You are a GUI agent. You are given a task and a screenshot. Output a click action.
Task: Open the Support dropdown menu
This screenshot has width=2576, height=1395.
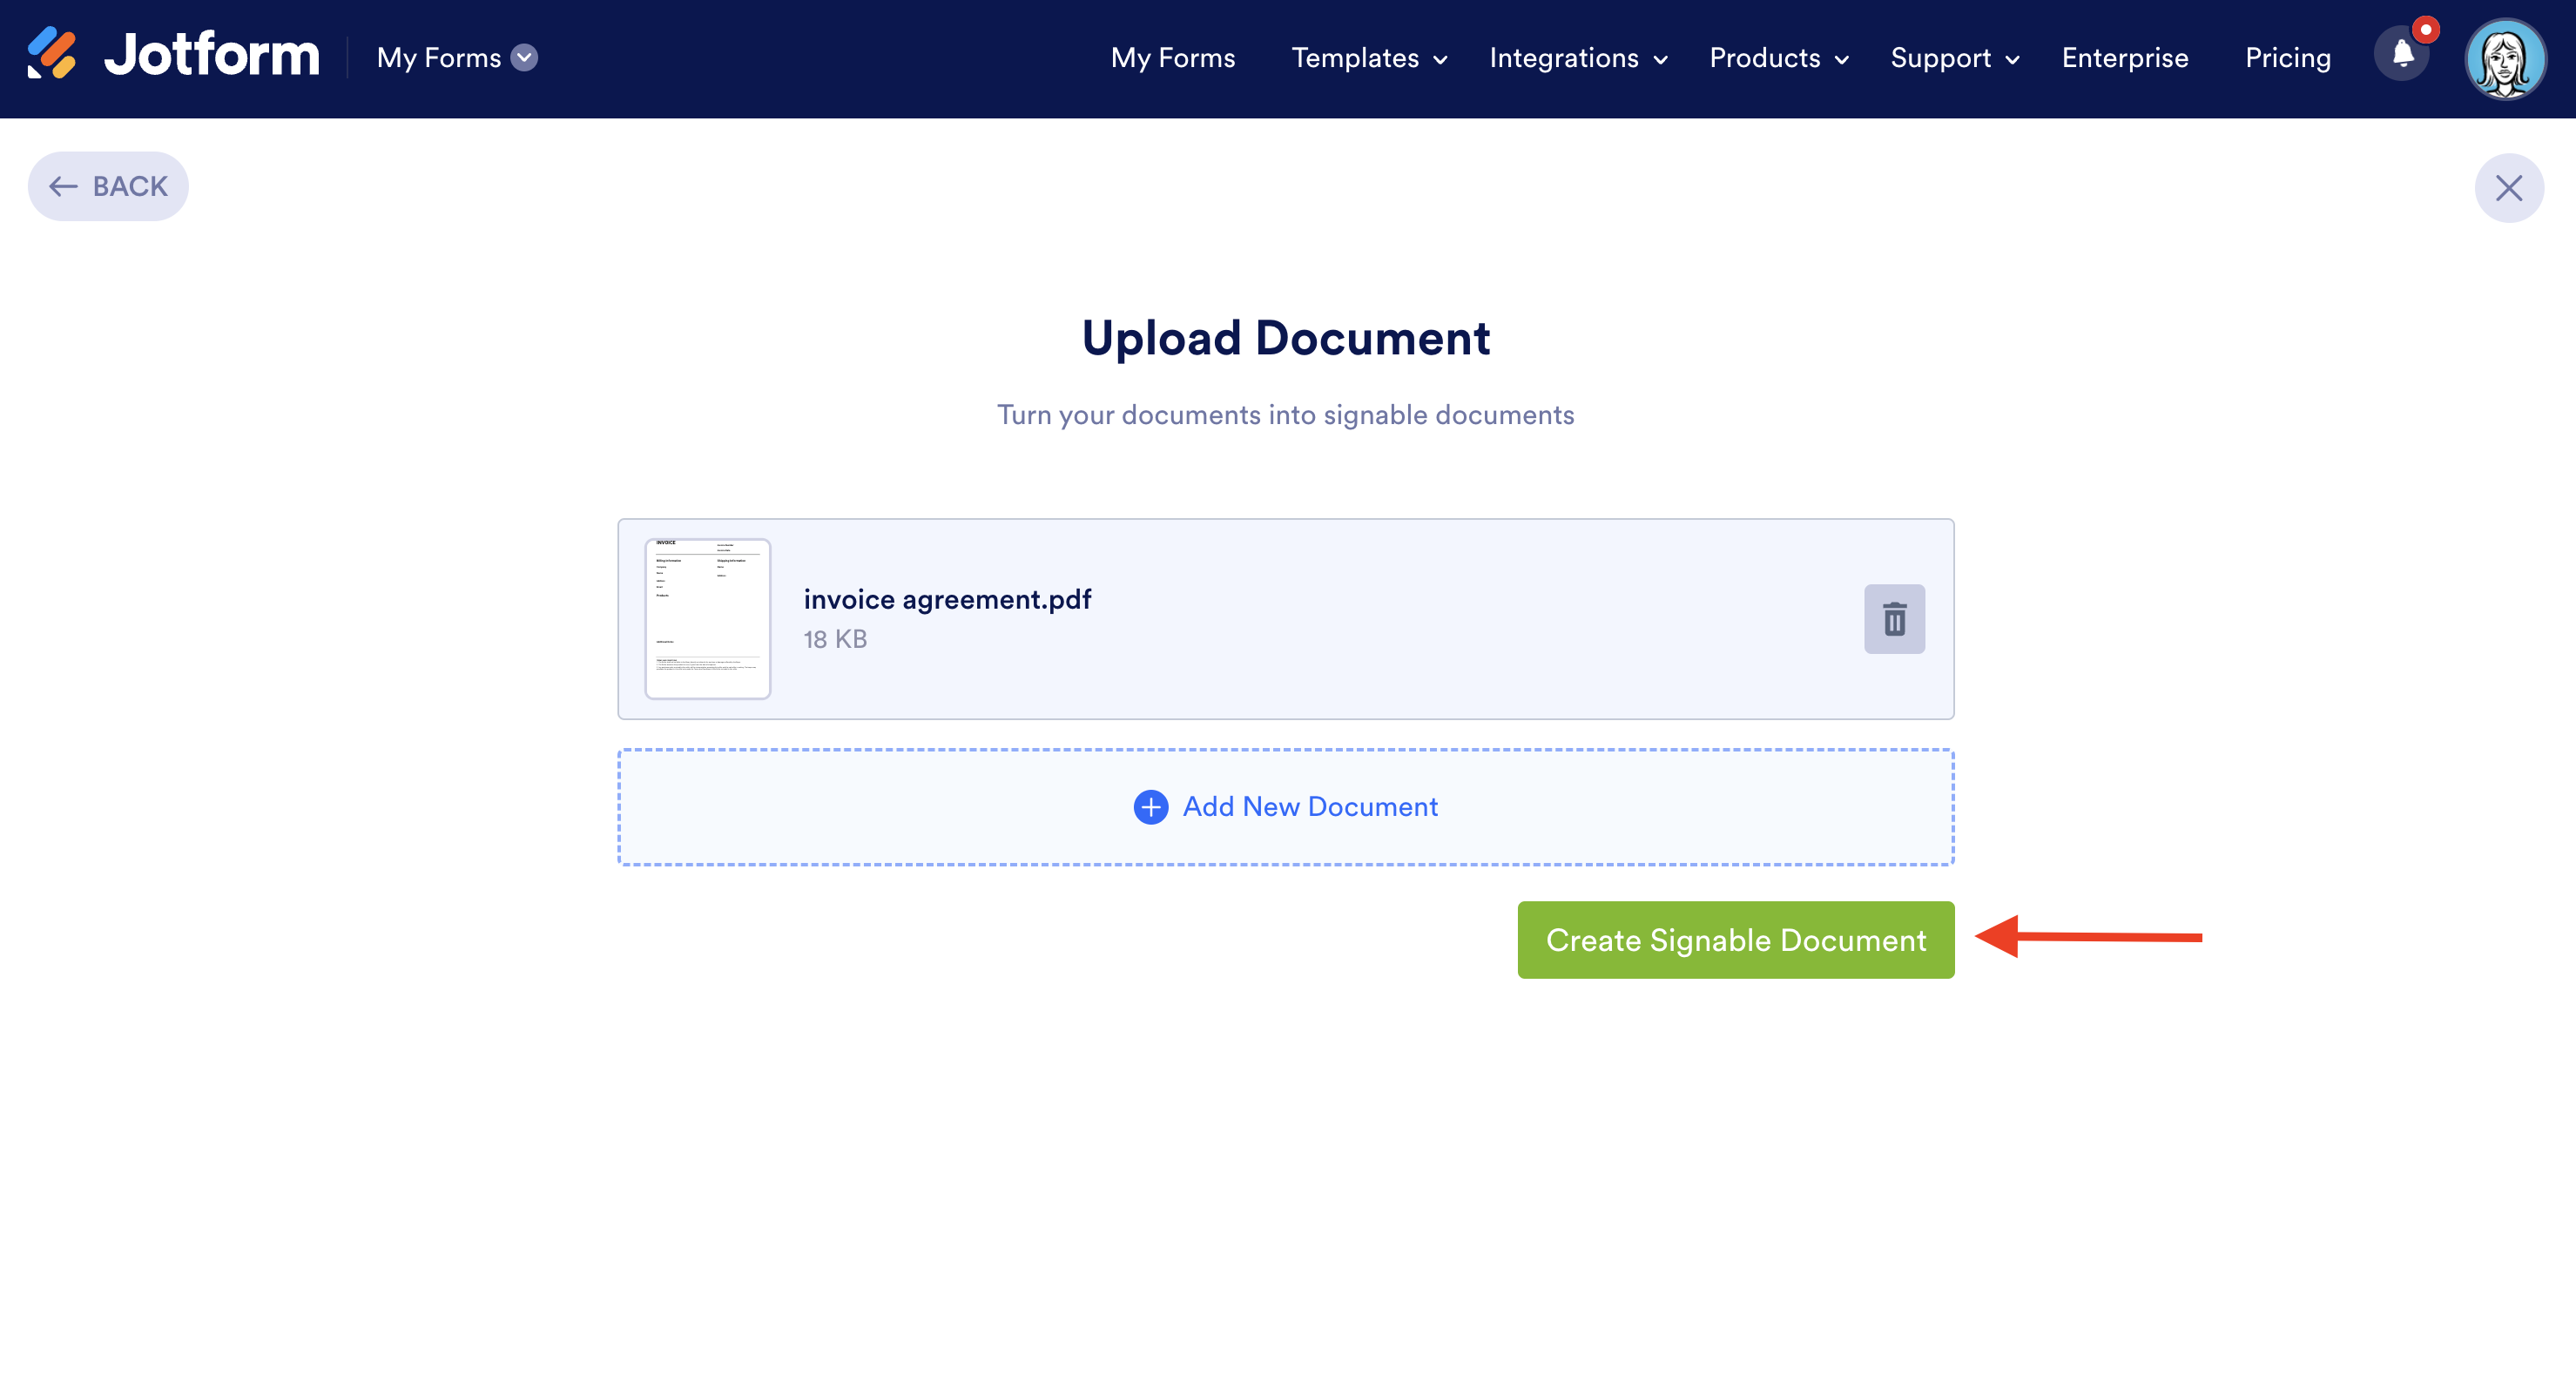(x=1953, y=58)
